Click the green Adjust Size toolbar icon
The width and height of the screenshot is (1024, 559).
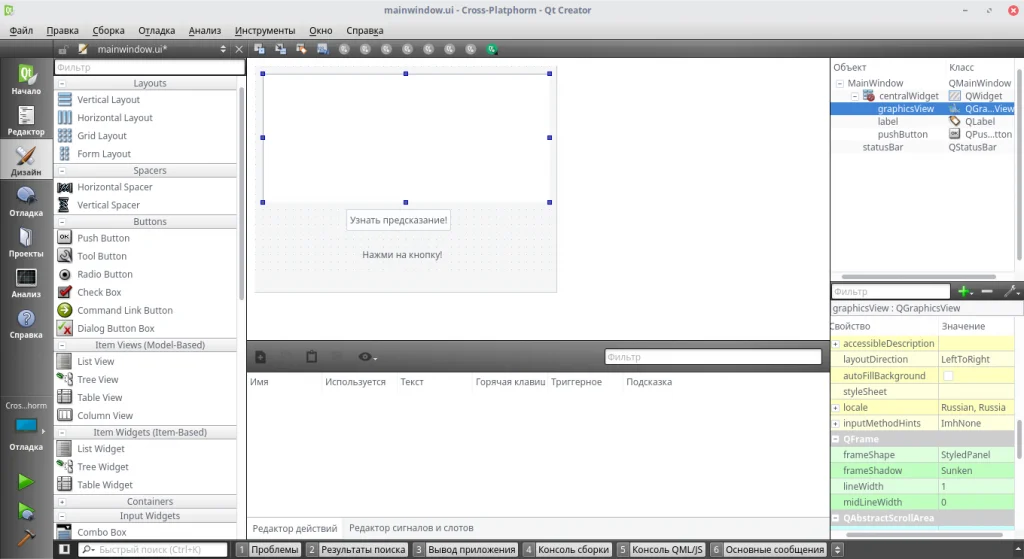(492, 49)
